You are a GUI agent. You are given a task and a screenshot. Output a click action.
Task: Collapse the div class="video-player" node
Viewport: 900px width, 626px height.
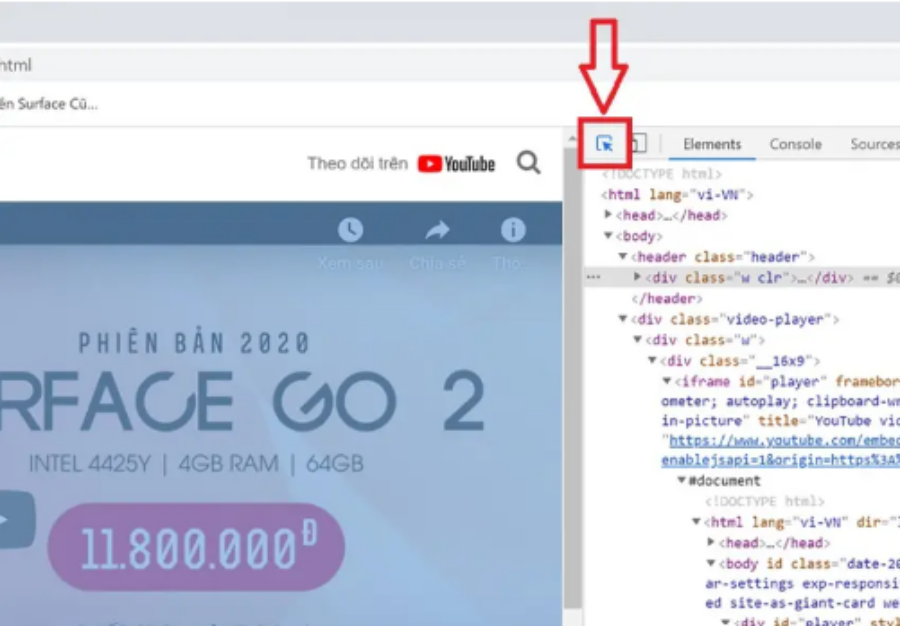point(623,320)
